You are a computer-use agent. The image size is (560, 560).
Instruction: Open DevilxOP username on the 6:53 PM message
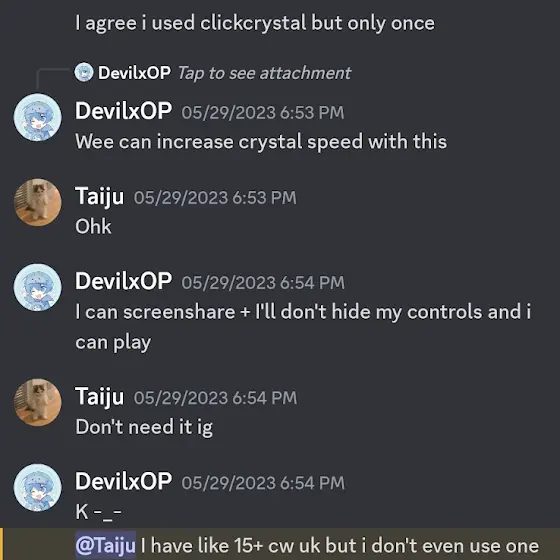[x=124, y=111]
